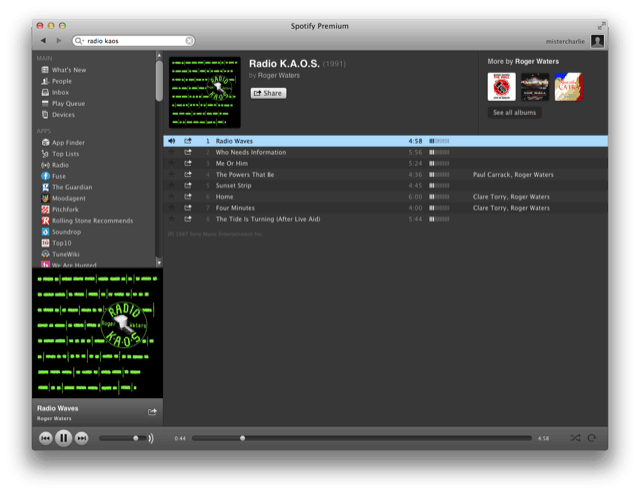
Task: Open the Ça Ira album thumbnail
Action: 569,87
